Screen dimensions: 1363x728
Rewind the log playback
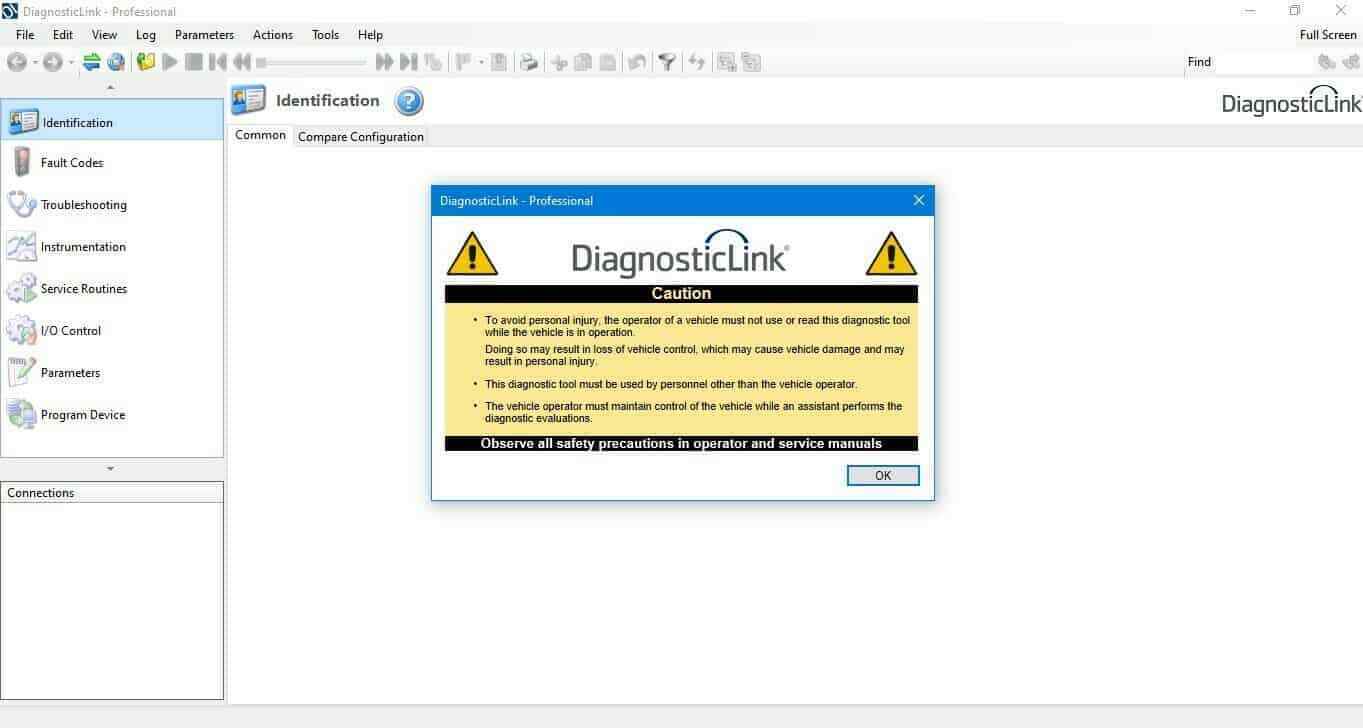[242, 62]
